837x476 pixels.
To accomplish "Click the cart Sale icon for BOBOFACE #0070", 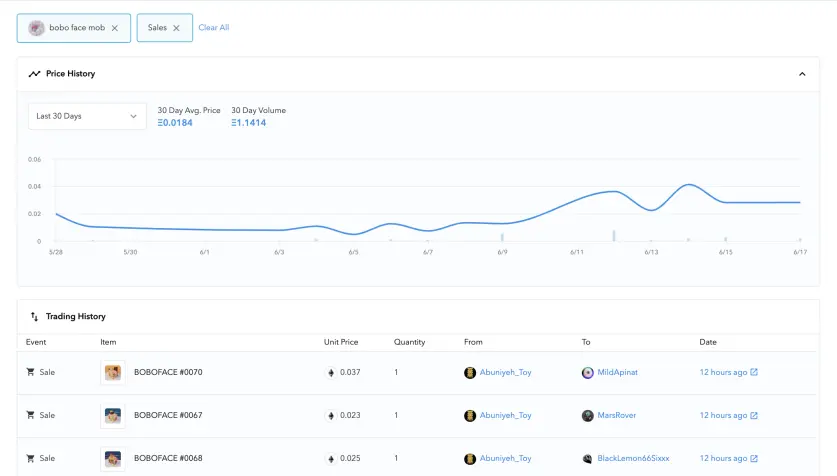I will (30, 372).
